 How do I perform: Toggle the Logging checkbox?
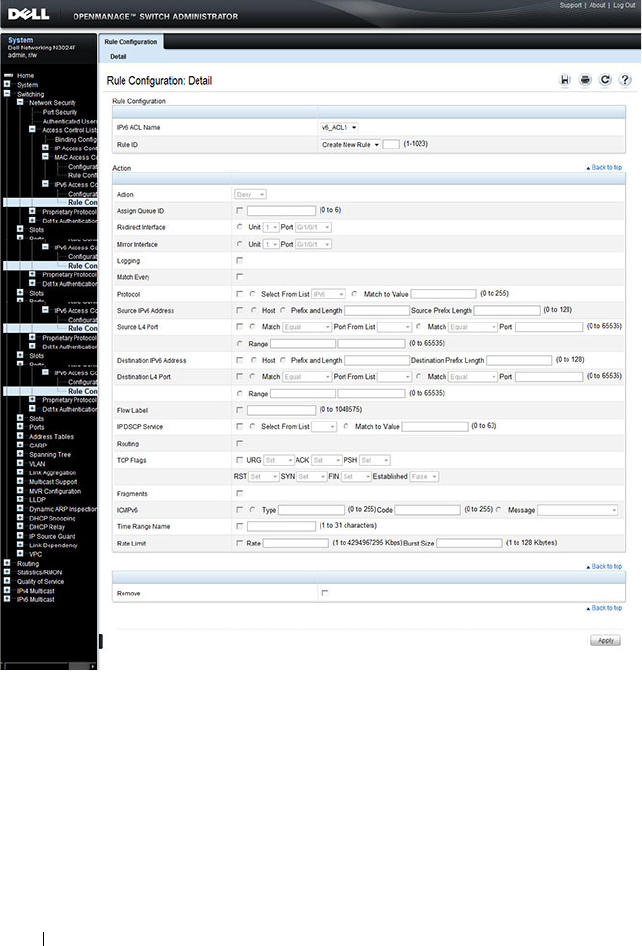click(x=240, y=261)
